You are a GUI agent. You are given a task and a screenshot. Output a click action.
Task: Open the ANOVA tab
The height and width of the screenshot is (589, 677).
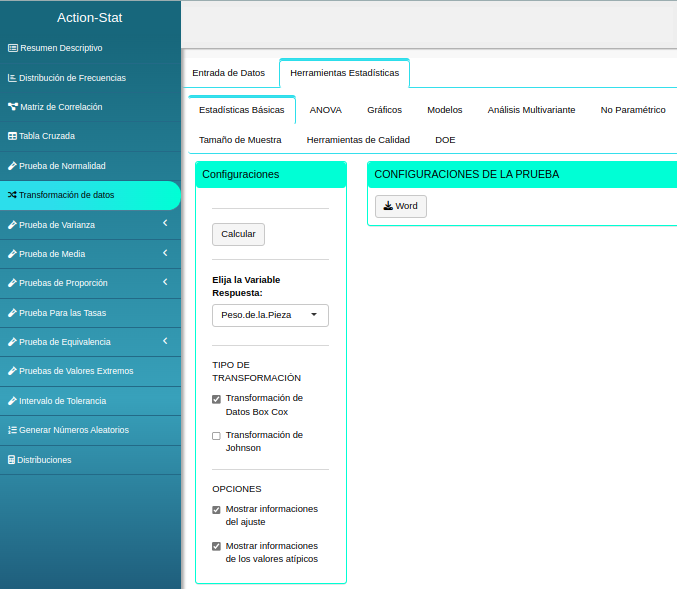pyautogui.click(x=325, y=110)
